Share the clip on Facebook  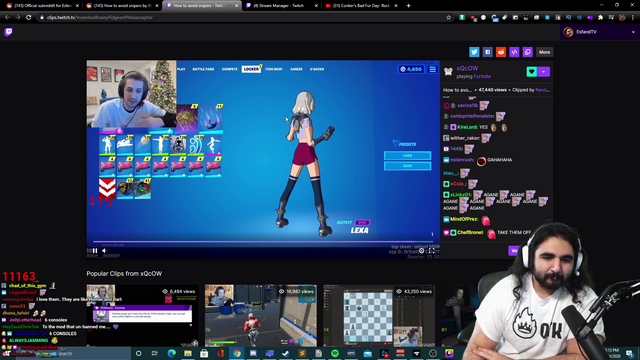tap(487, 52)
